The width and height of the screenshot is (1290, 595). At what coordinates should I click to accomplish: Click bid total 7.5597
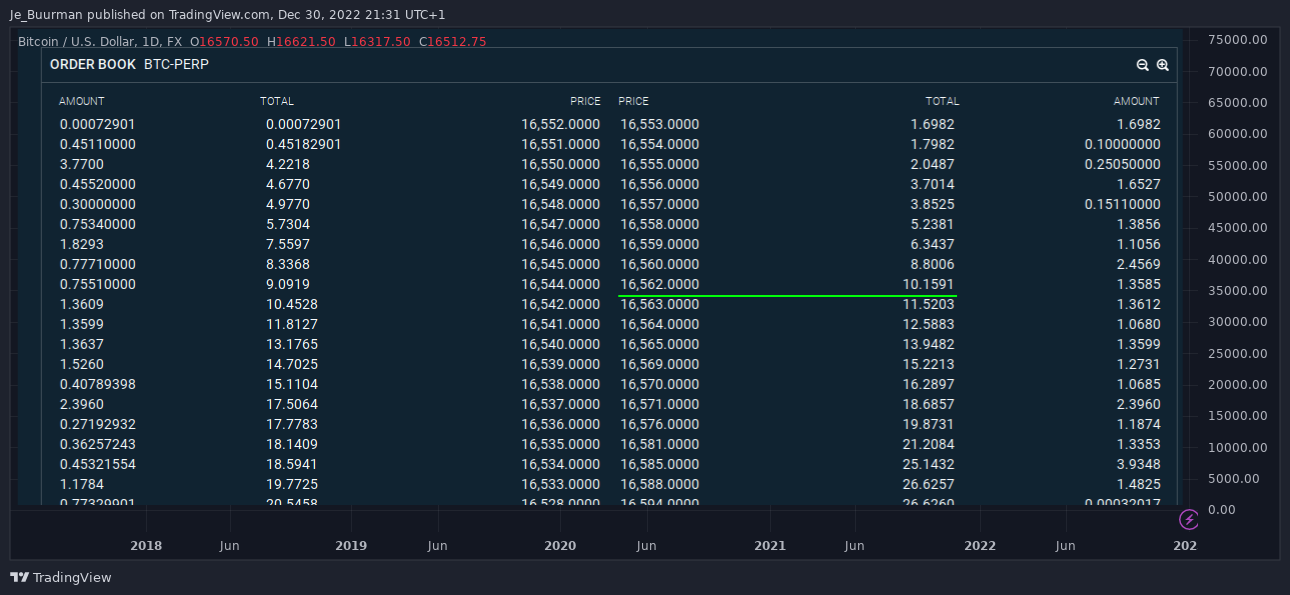[288, 244]
